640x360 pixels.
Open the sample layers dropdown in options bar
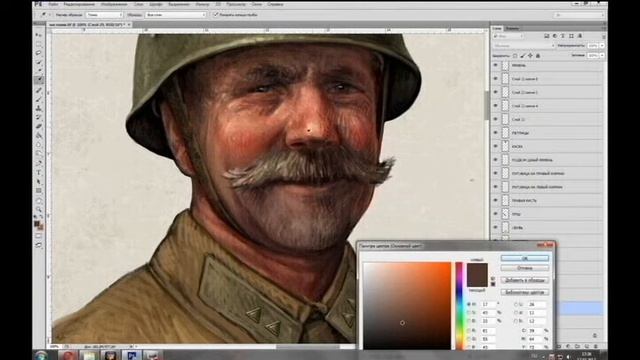click(176, 15)
